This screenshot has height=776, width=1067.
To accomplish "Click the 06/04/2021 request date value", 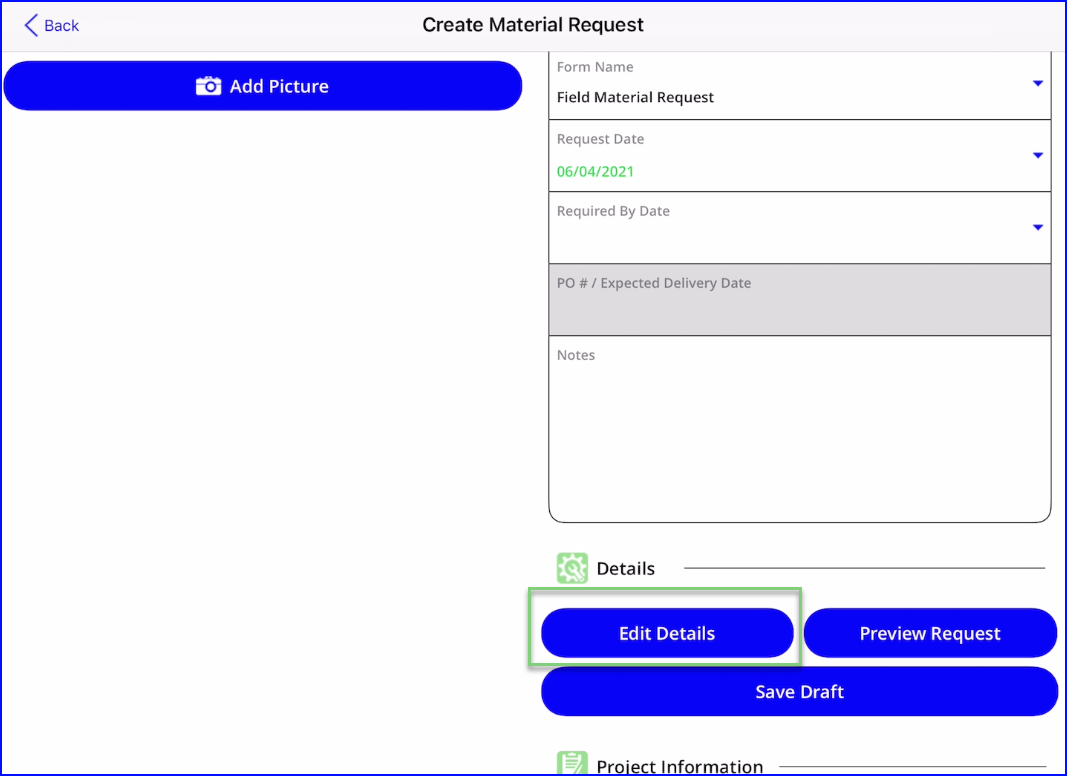I will click(x=595, y=172).
